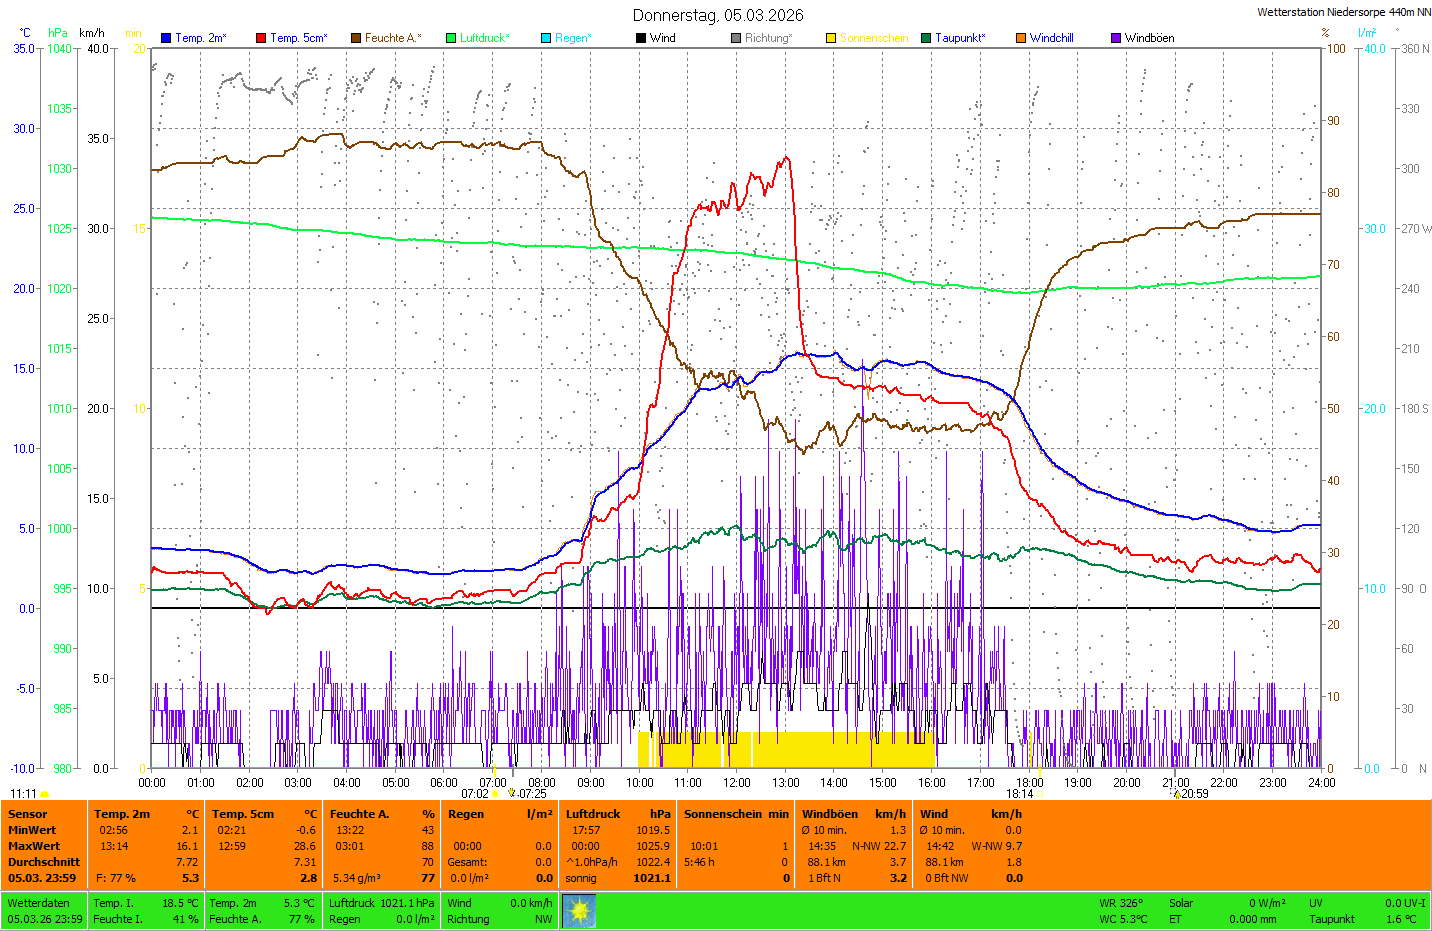Click the orange Windchill legend square

pos(1021,38)
